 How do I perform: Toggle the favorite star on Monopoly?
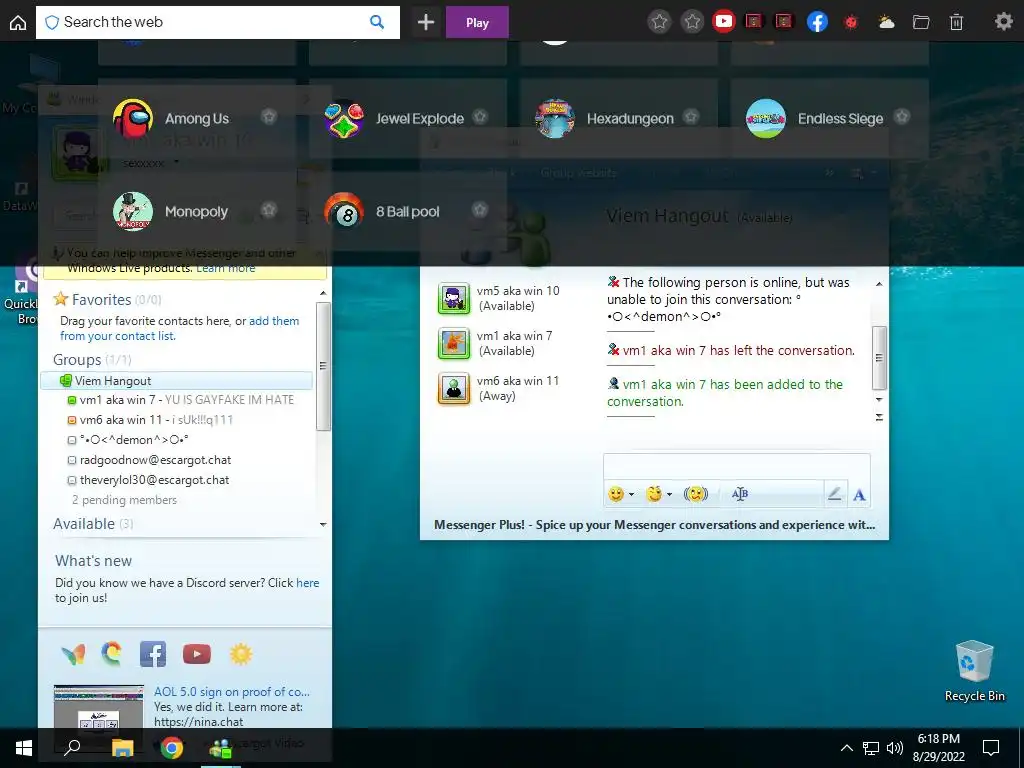(268, 210)
